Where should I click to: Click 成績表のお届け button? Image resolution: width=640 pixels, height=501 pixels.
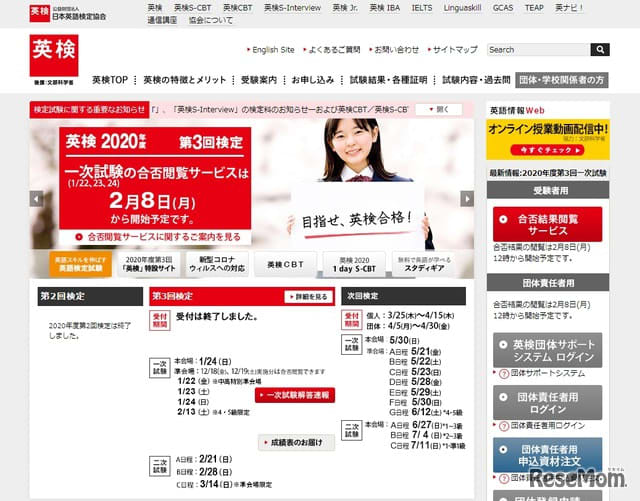coord(296,442)
